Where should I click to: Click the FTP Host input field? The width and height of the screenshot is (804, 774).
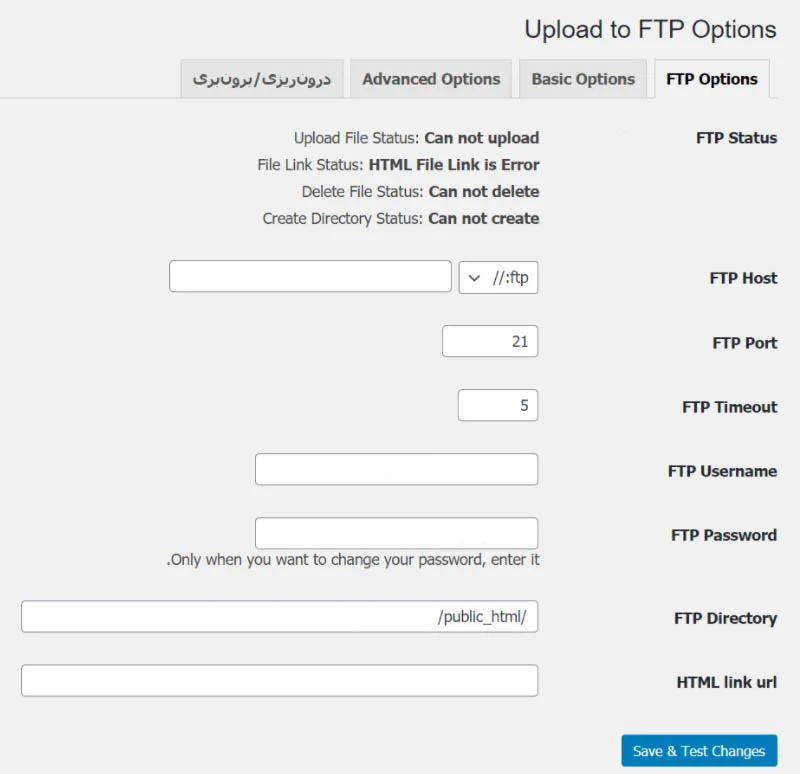pos(310,276)
